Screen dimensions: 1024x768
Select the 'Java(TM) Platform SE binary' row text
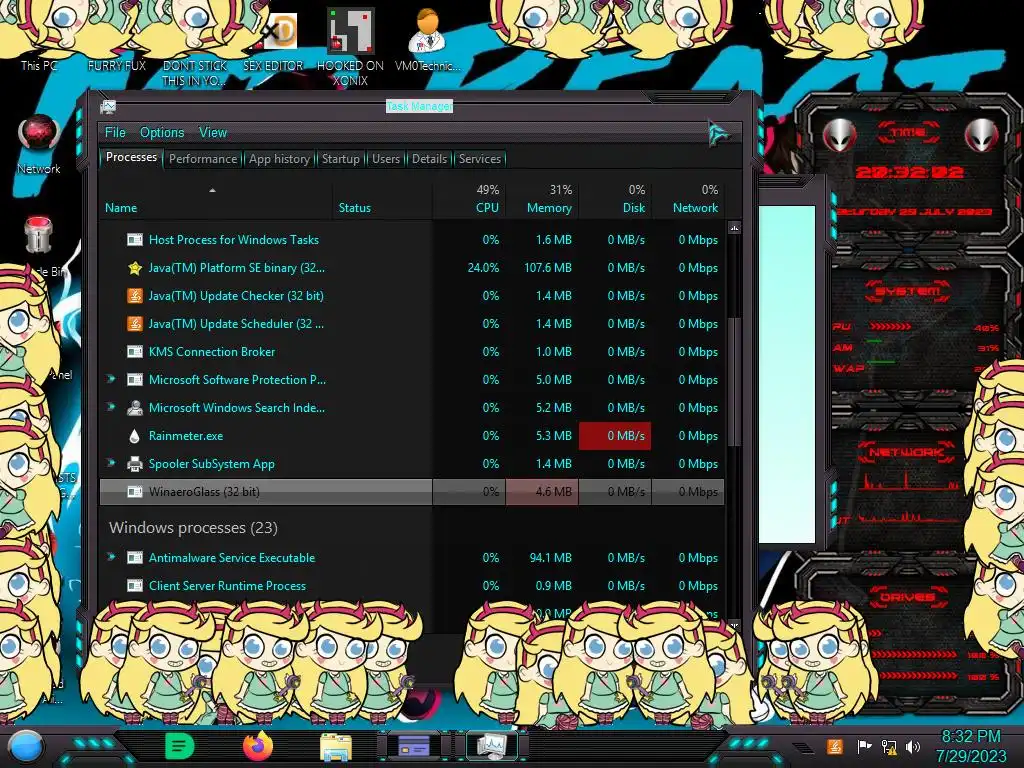pos(236,268)
